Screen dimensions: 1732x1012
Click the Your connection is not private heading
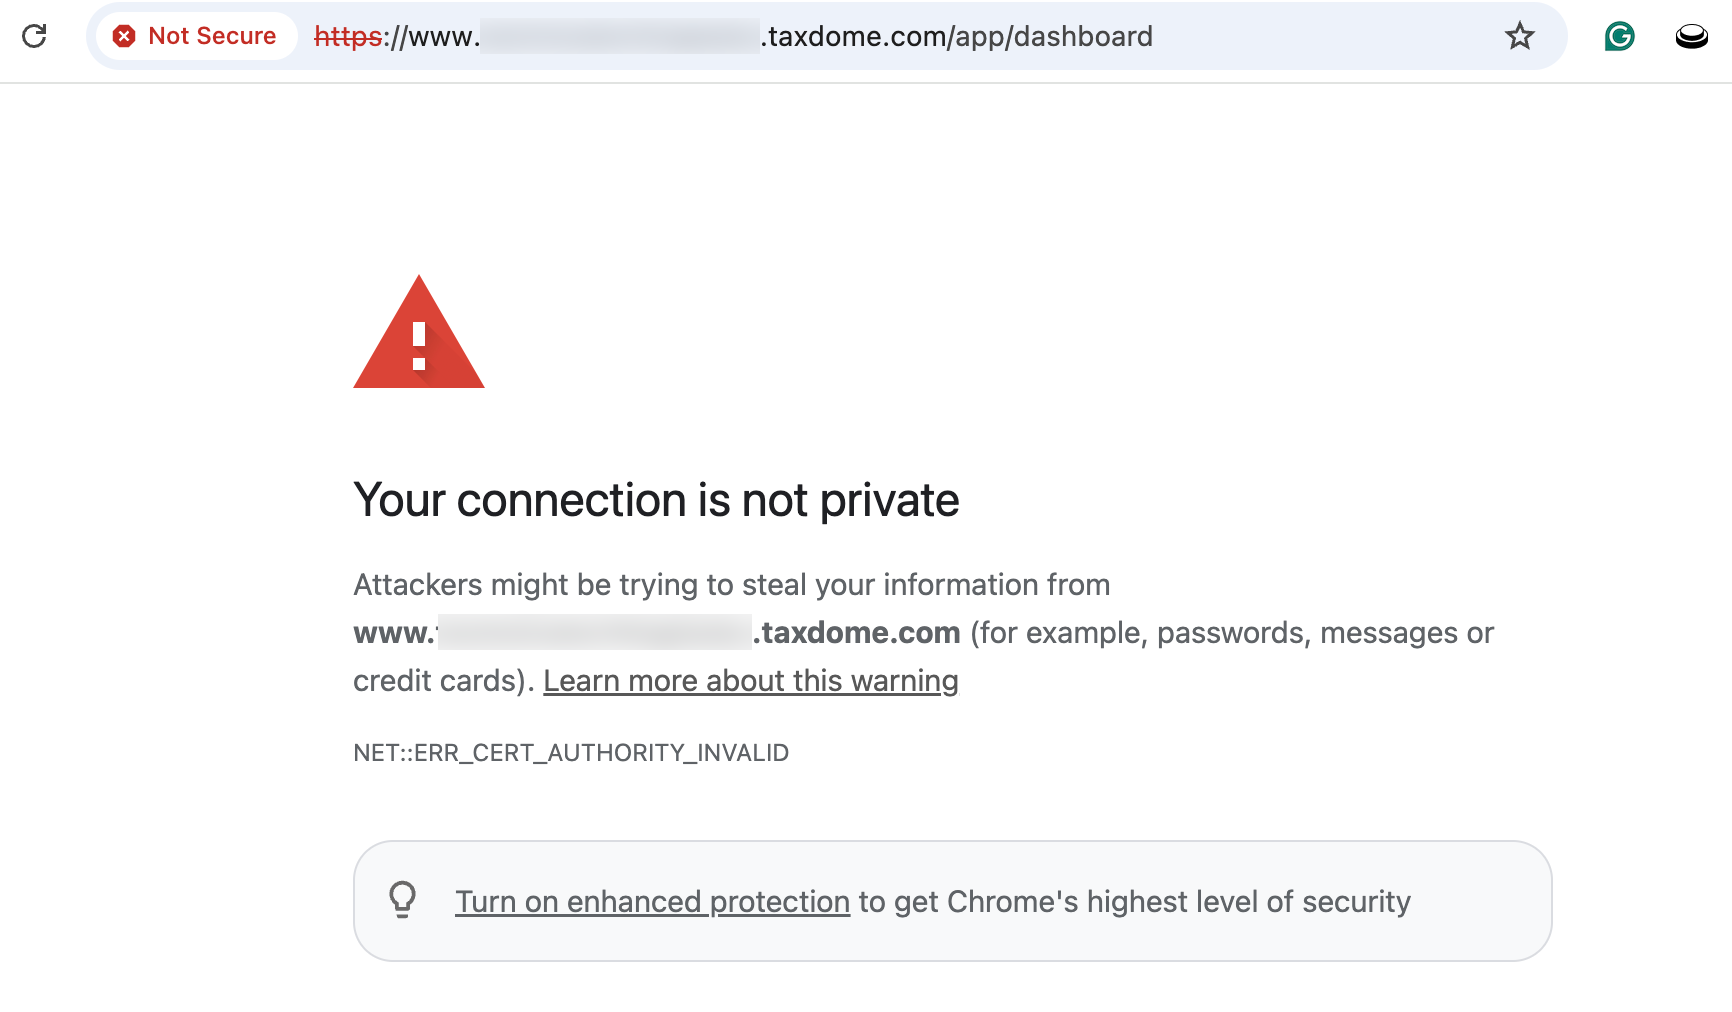coord(656,500)
